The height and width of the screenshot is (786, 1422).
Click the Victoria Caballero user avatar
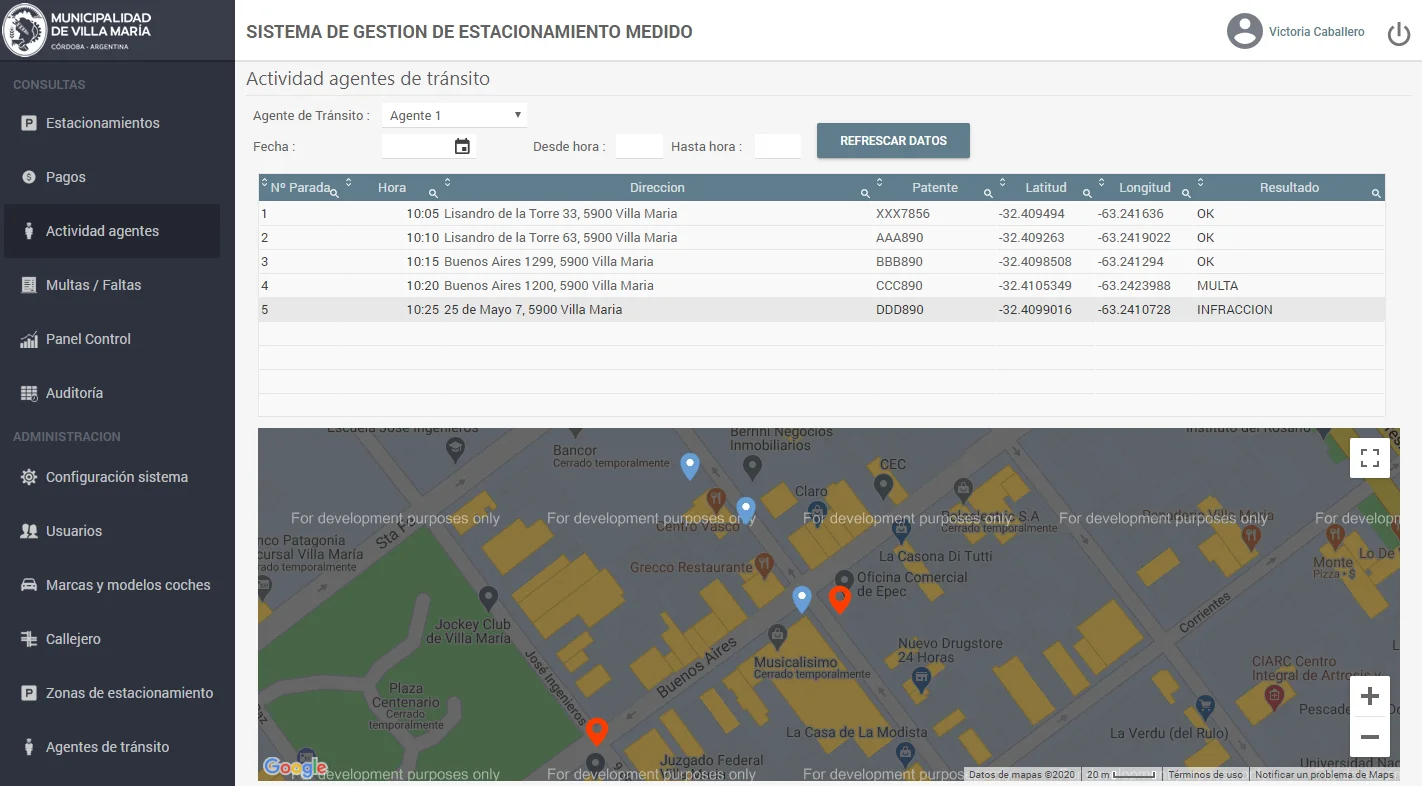1244,31
